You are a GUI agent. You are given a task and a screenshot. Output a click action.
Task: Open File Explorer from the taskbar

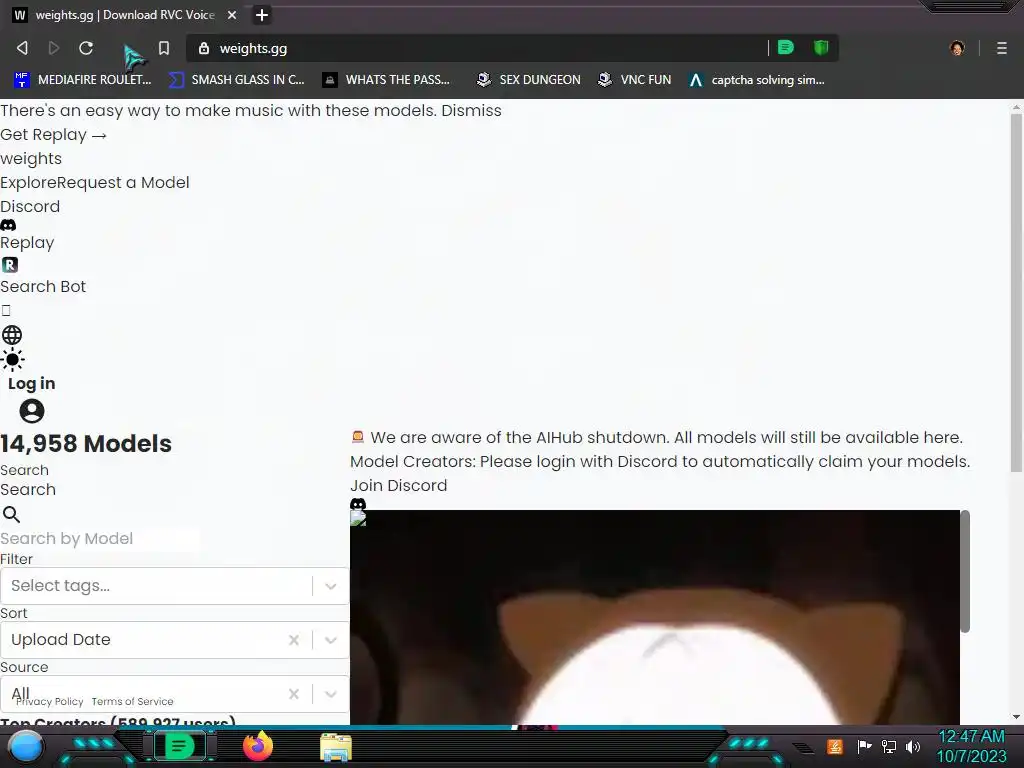[x=336, y=747]
